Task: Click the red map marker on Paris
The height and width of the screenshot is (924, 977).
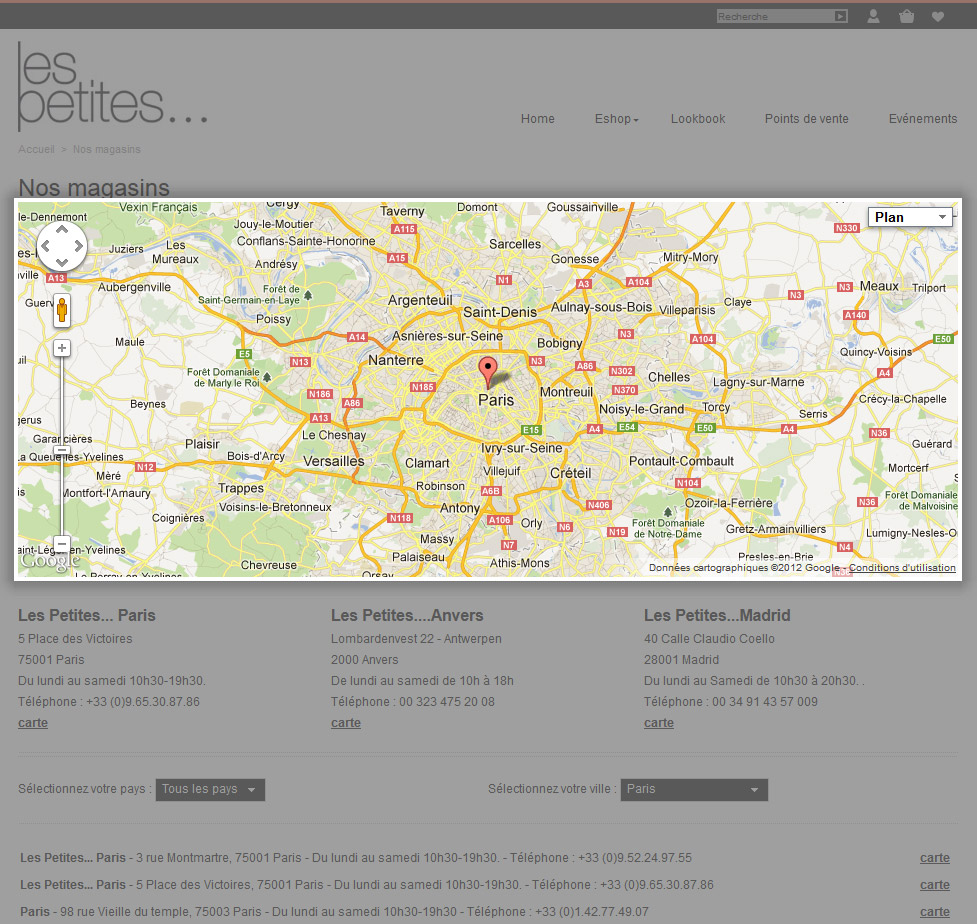Action: pyautogui.click(x=488, y=372)
